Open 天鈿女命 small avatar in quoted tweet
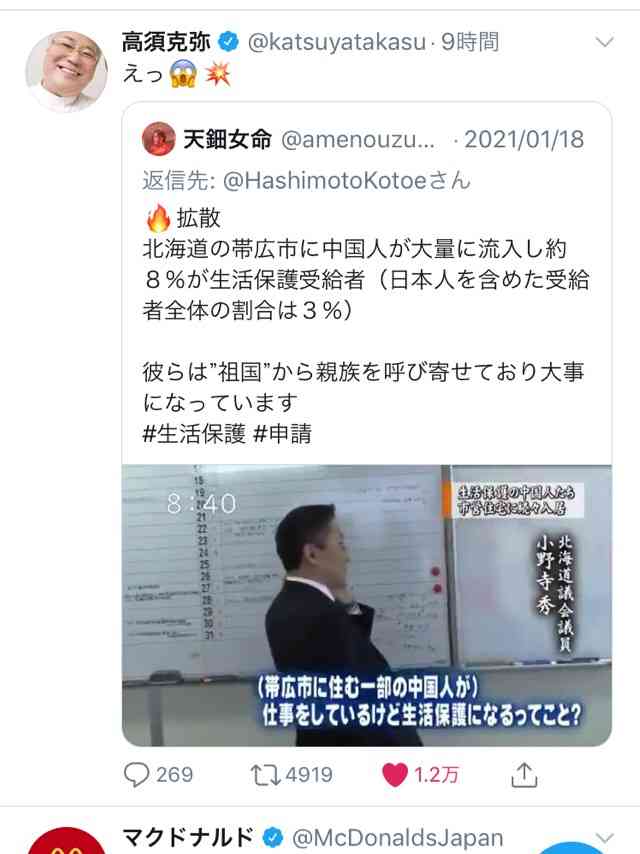Viewport: 640px width, 854px height. click(x=159, y=139)
